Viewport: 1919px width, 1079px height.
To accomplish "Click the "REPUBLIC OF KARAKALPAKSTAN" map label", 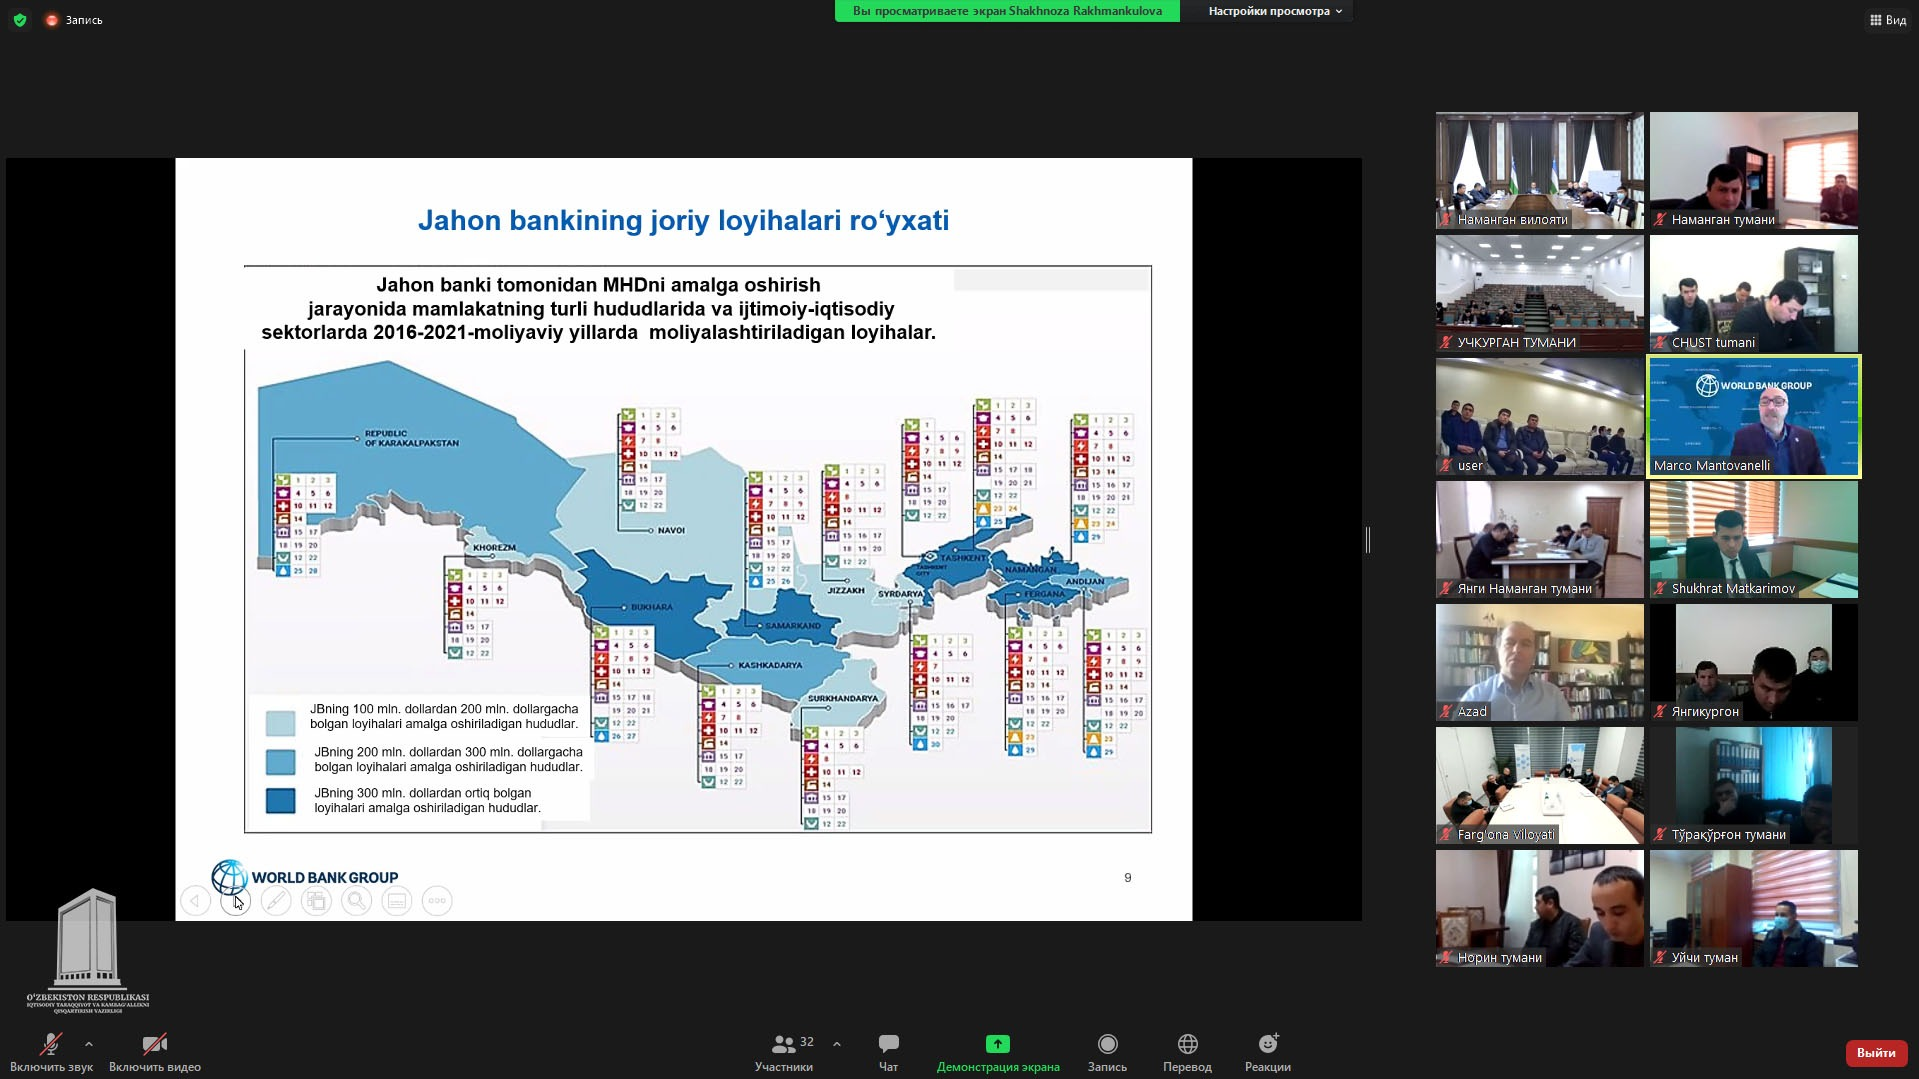I will click(x=412, y=438).
